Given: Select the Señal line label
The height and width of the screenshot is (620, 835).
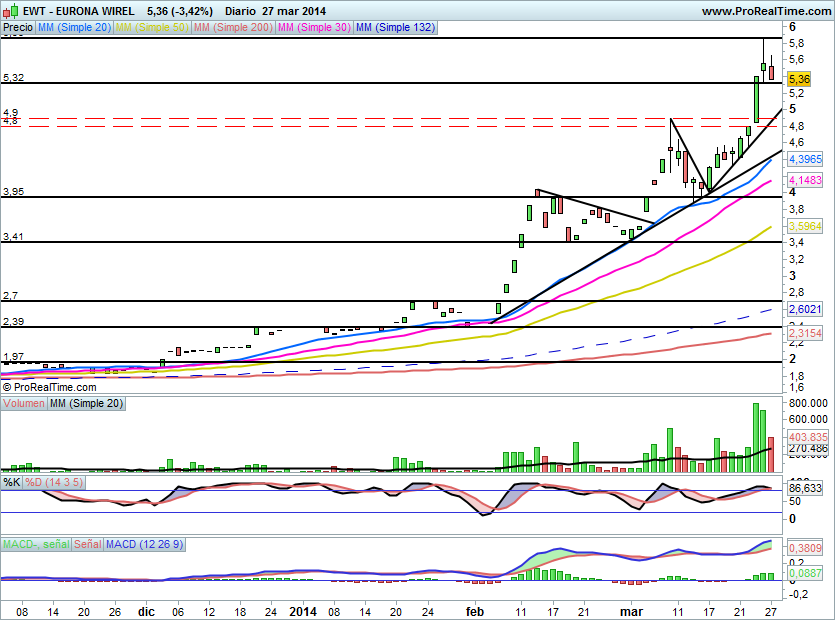Looking at the screenshot, I should (86, 545).
